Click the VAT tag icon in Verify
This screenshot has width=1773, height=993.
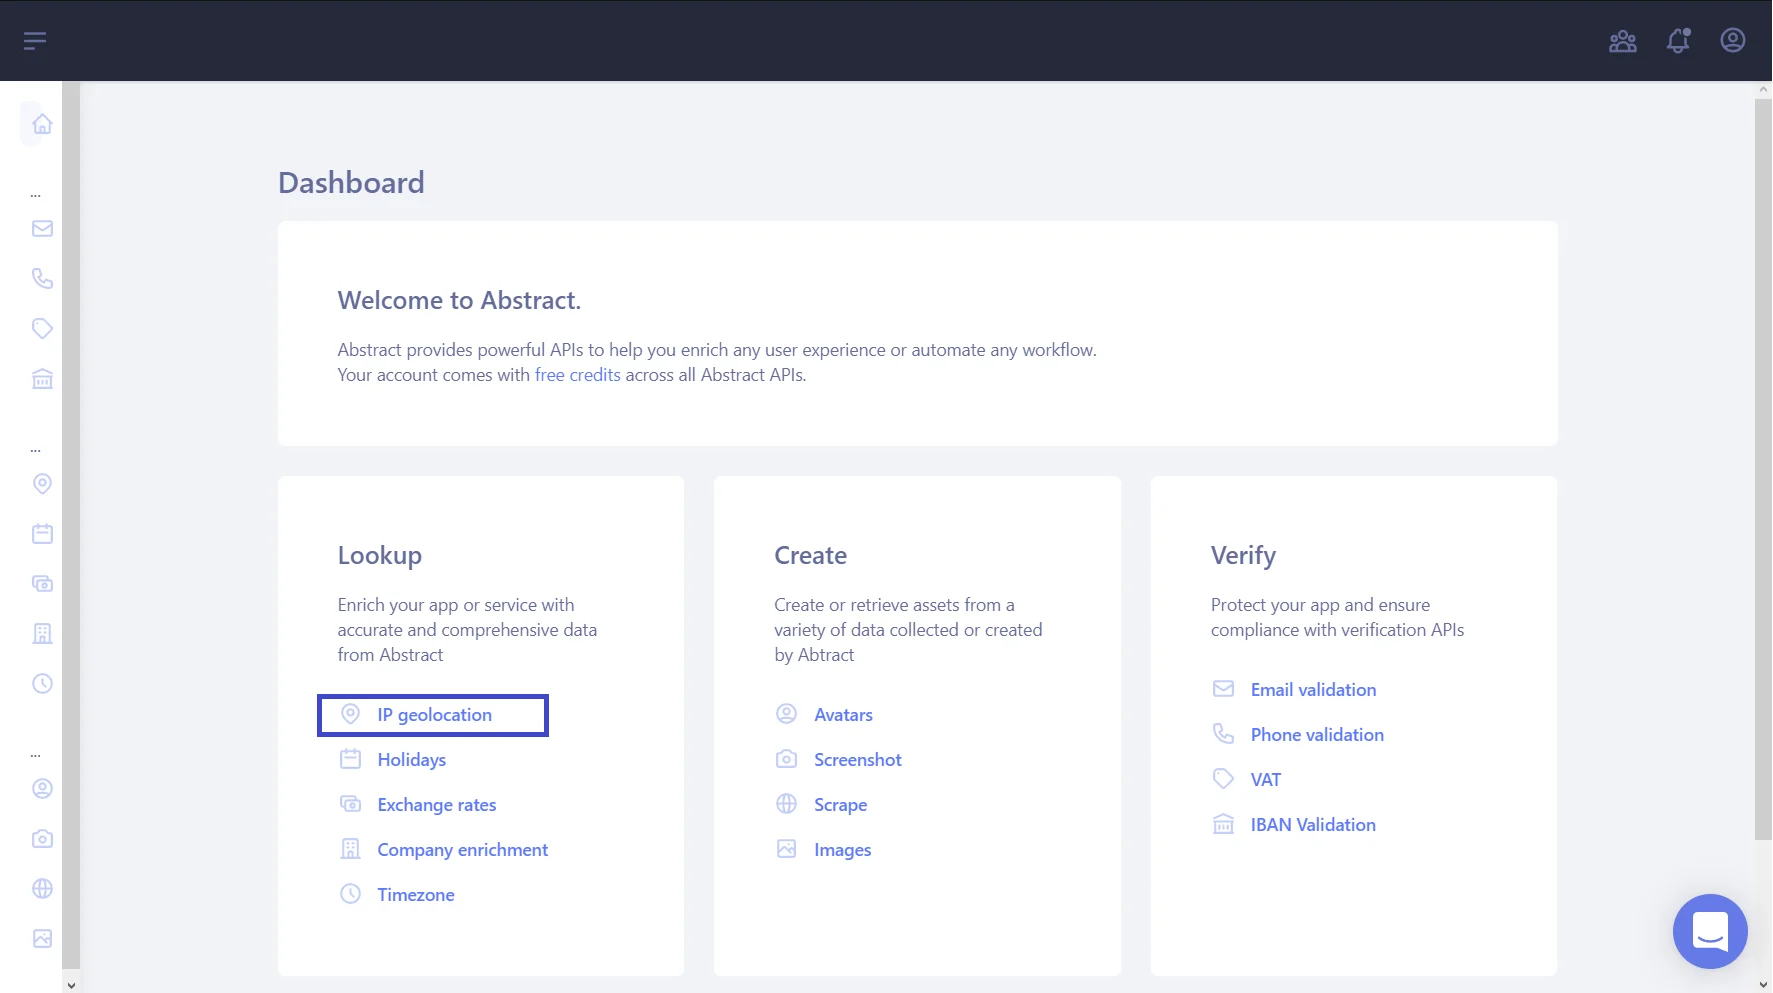point(1223,779)
